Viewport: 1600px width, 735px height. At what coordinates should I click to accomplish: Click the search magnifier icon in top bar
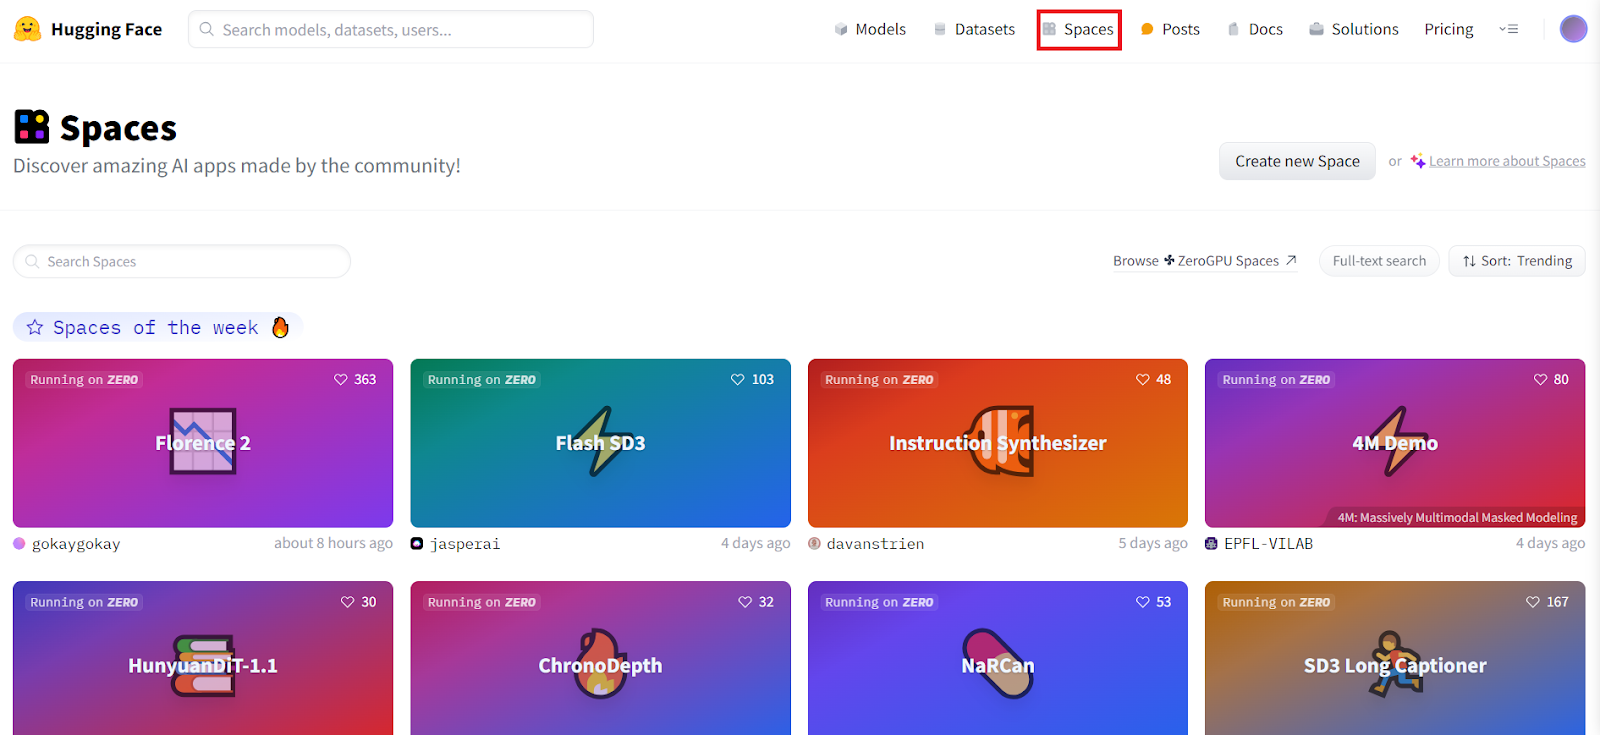[x=206, y=29]
